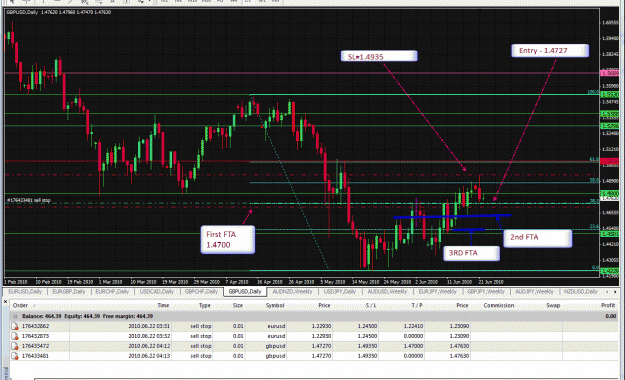Image resolution: width=625 pixels, height=380 pixels.
Task: Sort orders by the Symbol column header
Action: tap(275, 305)
